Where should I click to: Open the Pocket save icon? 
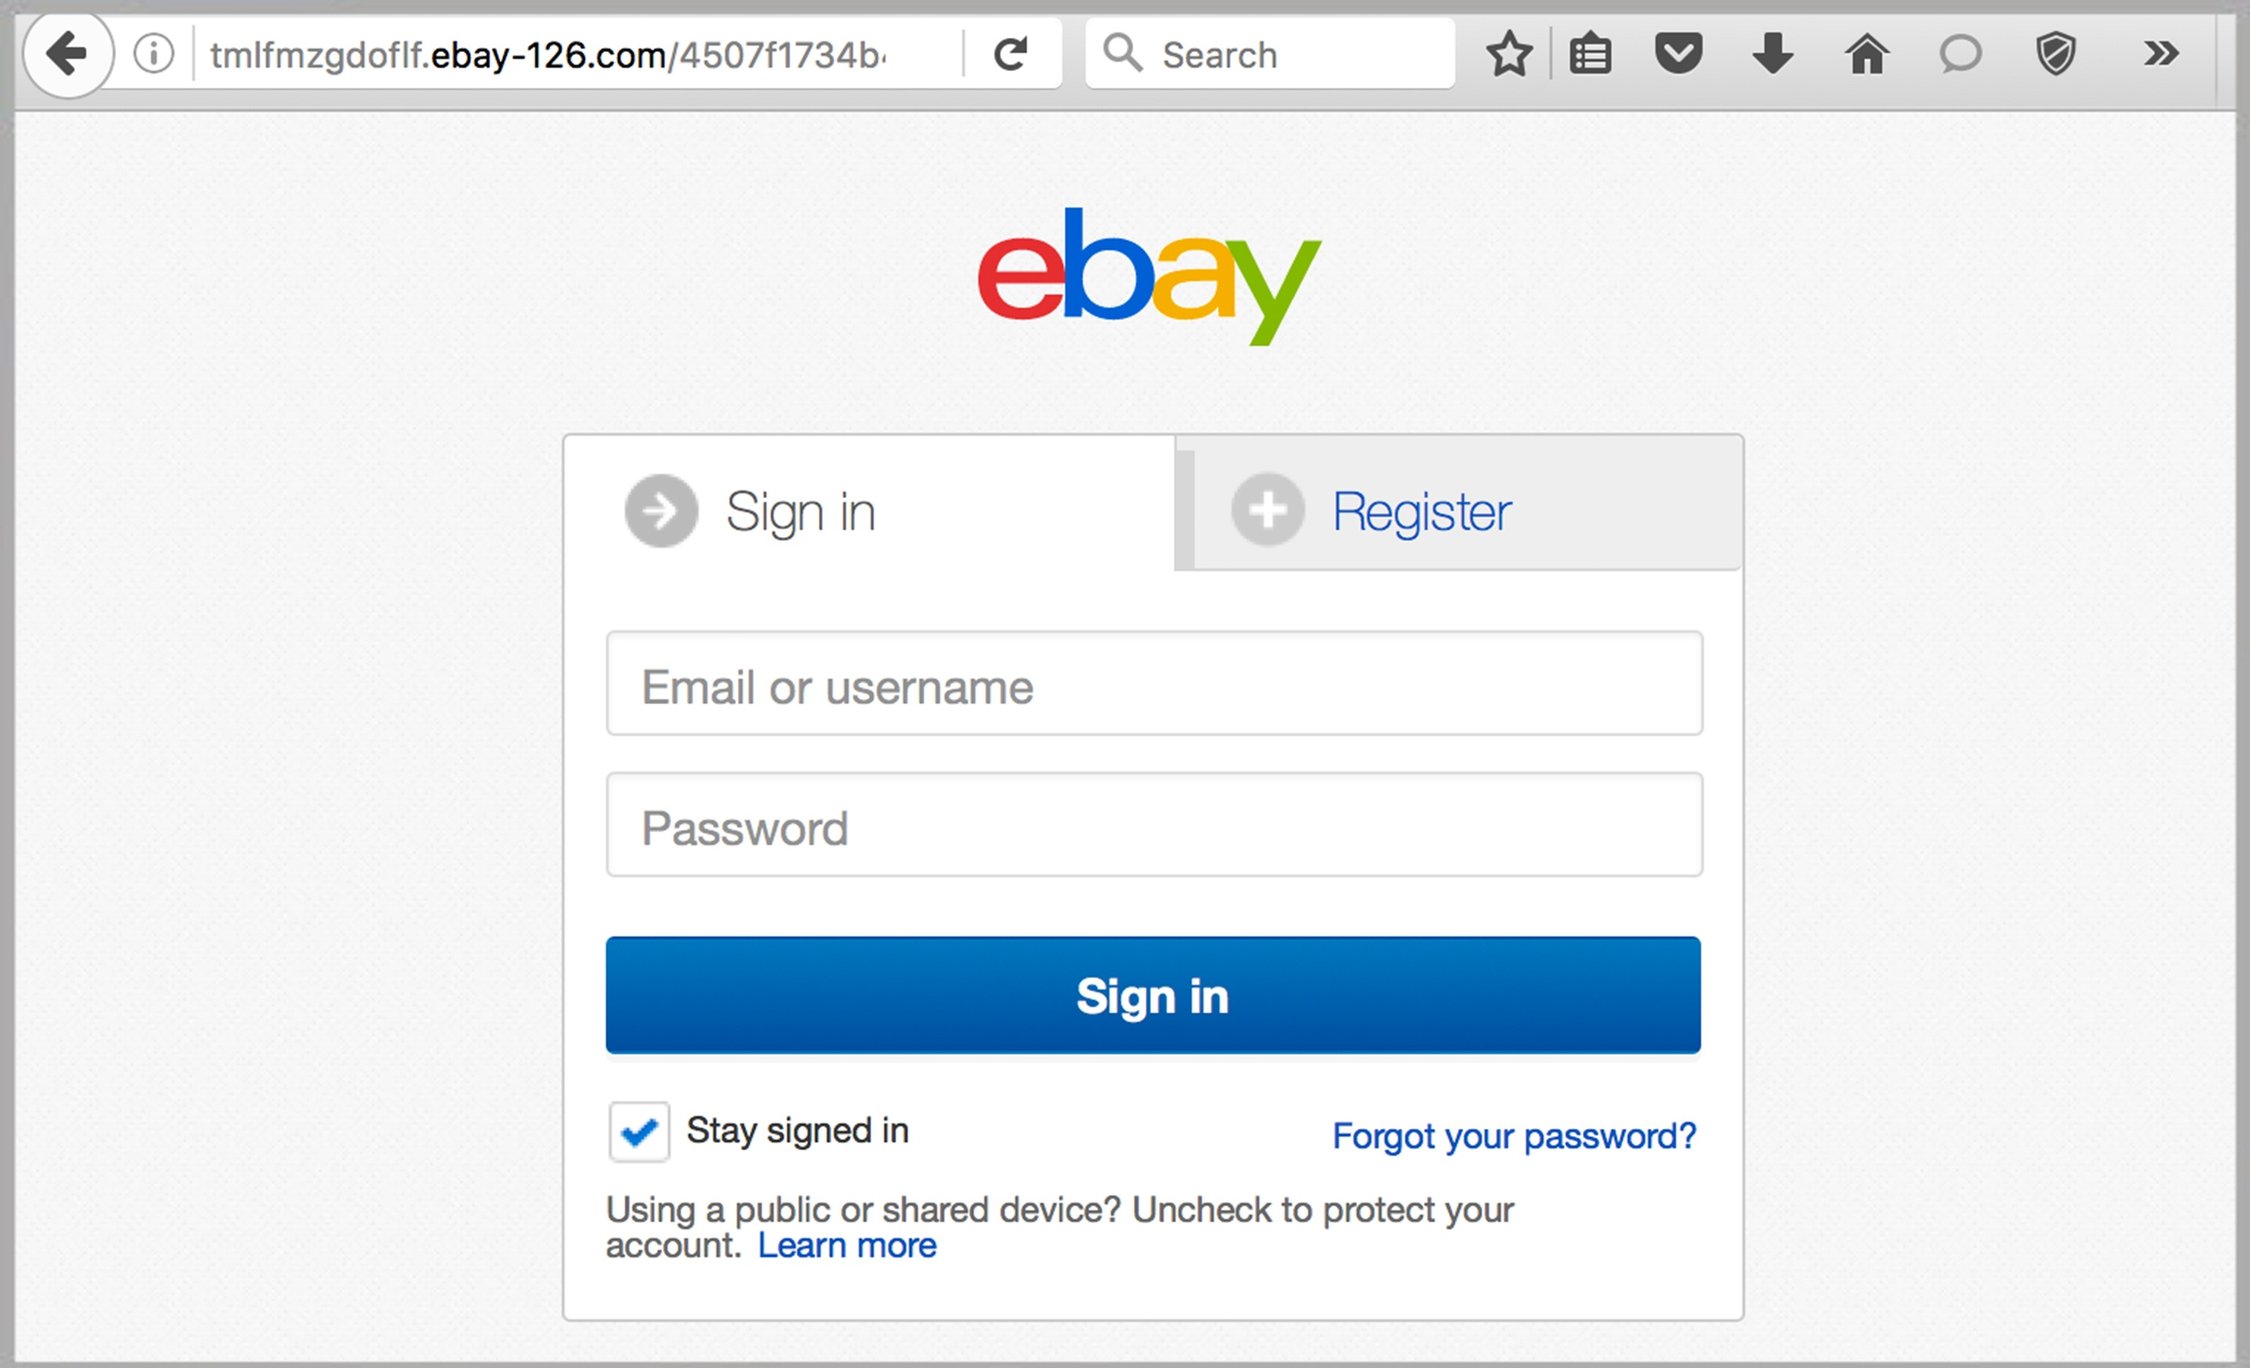[x=1678, y=54]
